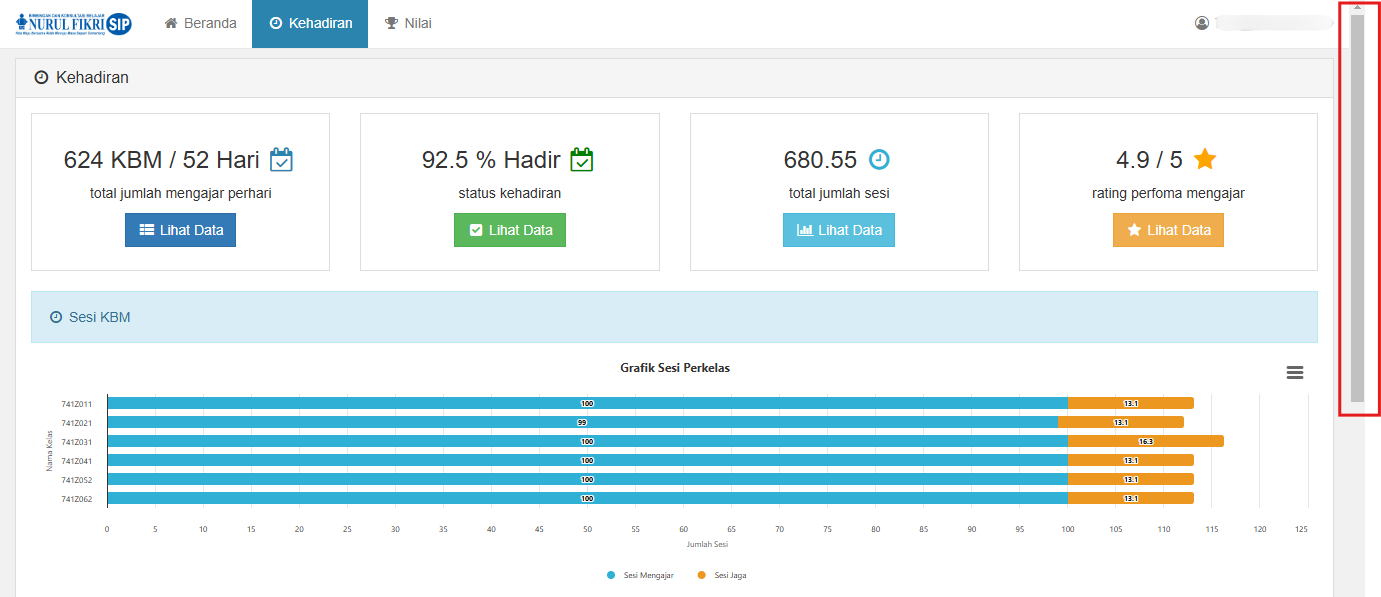Click calendar icon beside 624 KBM
Image resolution: width=1381 pixels, height=597 pixels.
[281, 160]
